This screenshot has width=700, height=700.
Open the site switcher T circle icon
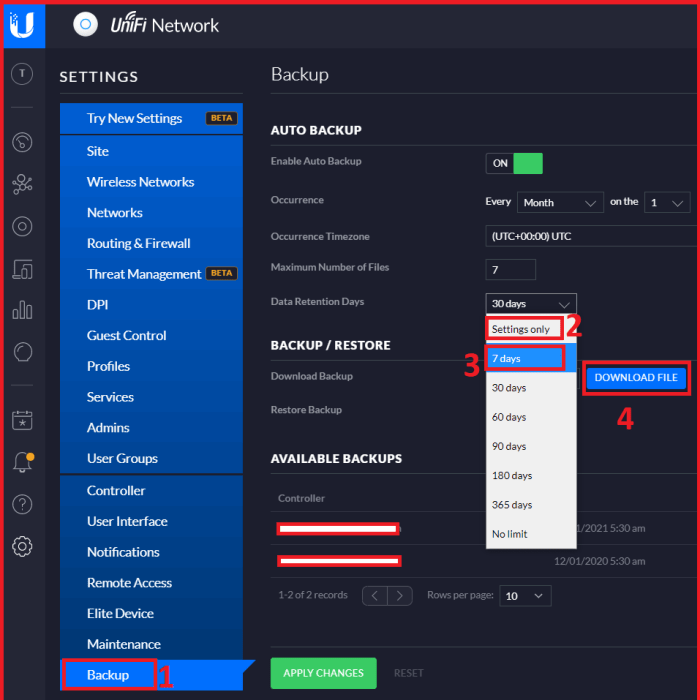[22, 74]
